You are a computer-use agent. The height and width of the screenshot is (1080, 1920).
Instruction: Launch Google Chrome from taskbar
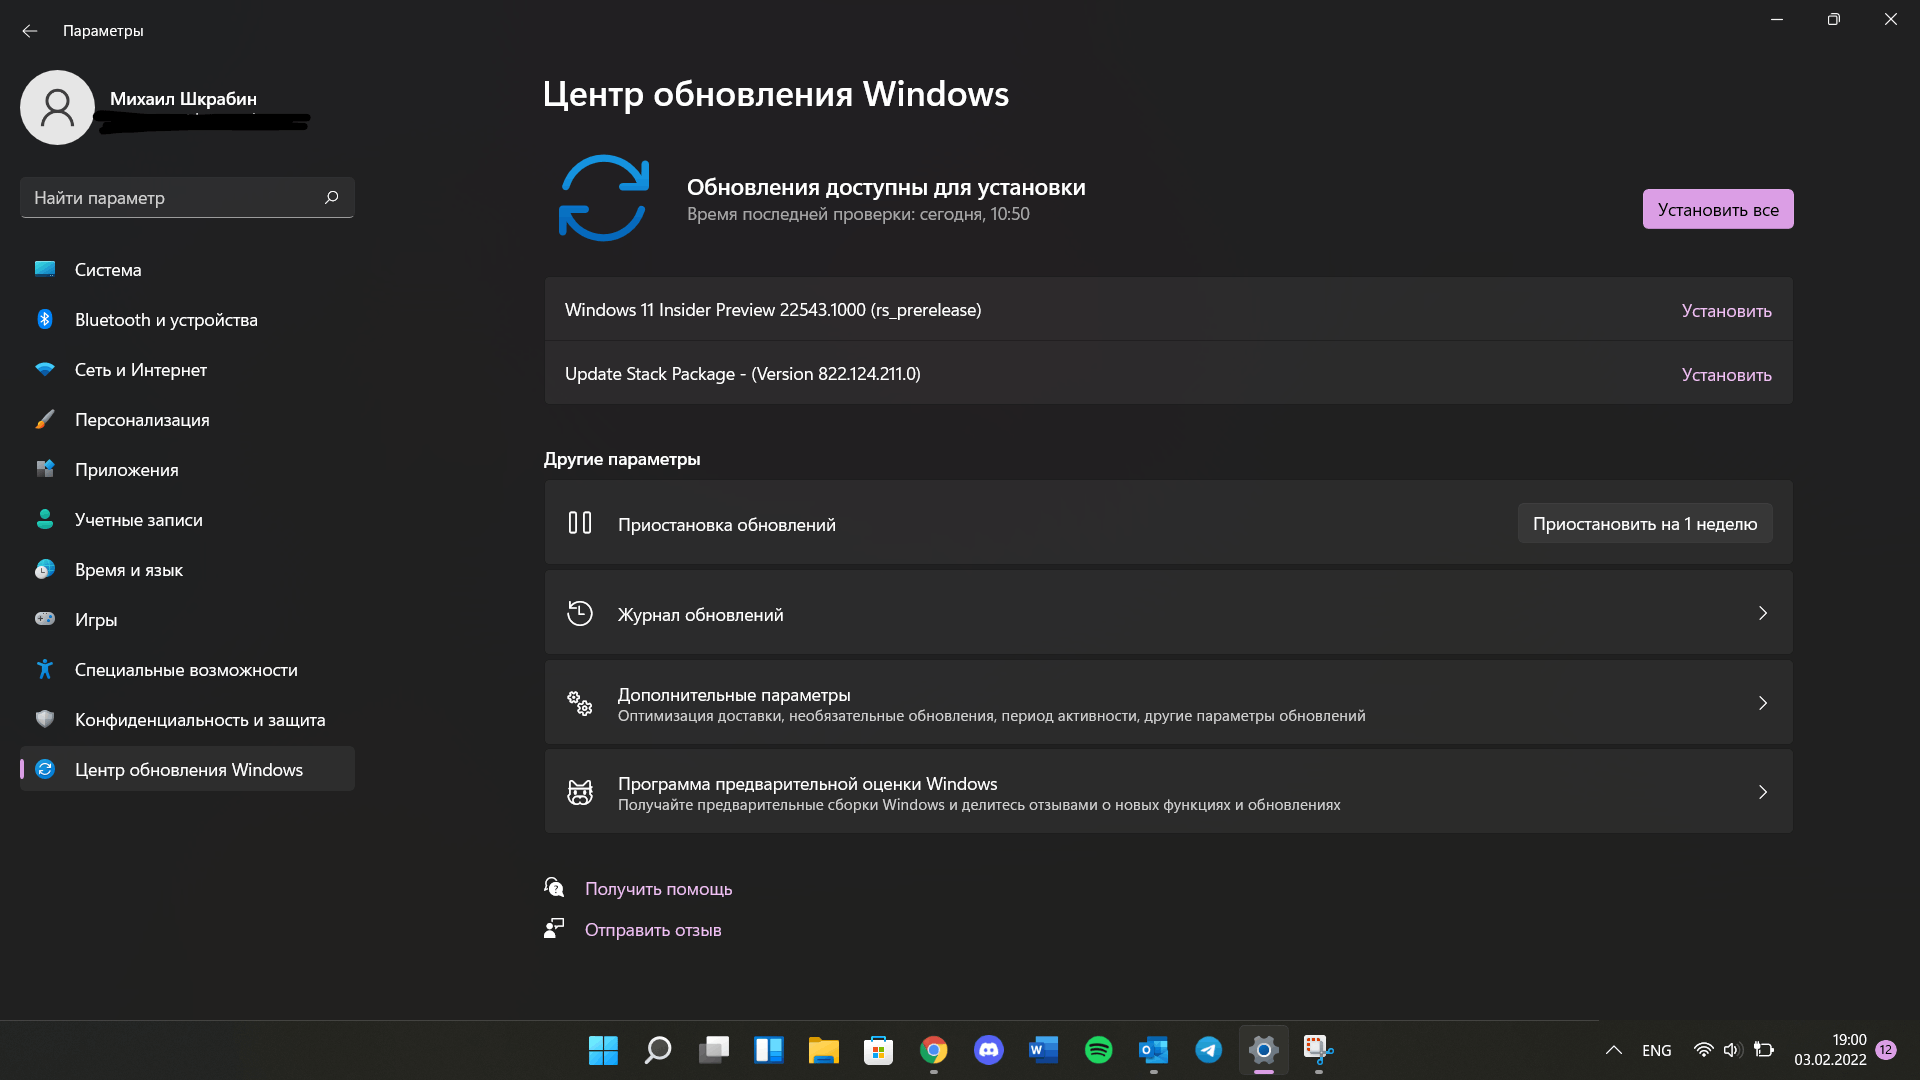point(934,1050)
